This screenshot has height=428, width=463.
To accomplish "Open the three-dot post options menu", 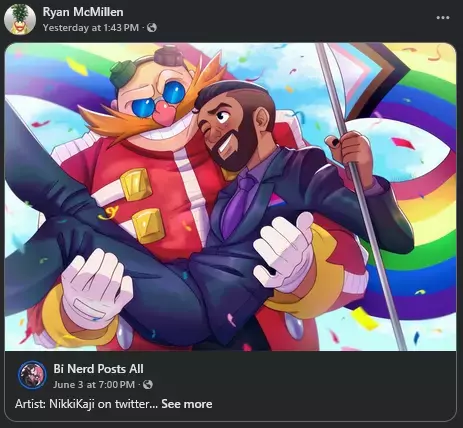I will [x=443, y=18].
